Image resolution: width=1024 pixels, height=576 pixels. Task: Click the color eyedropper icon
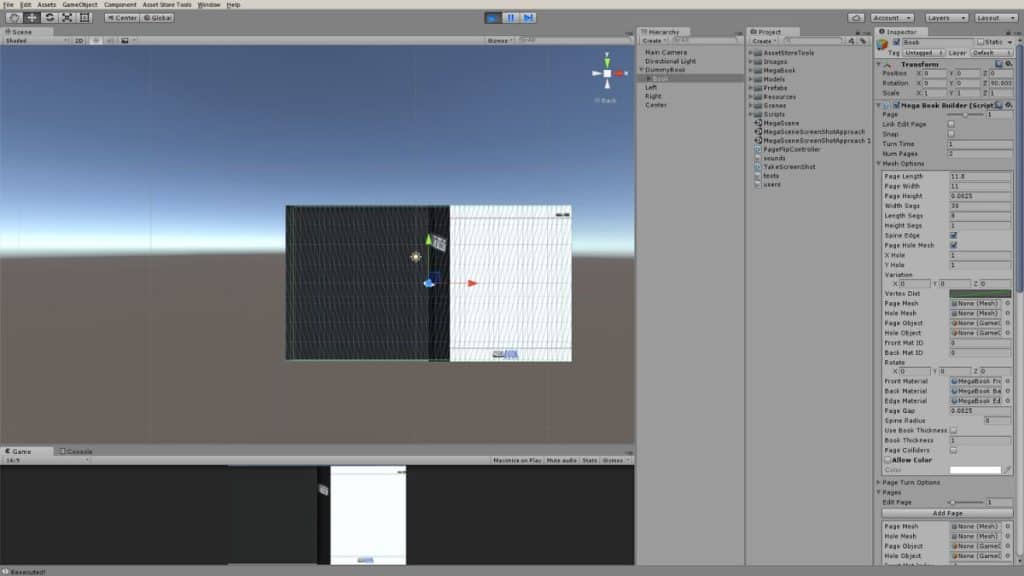[1008, 470]
